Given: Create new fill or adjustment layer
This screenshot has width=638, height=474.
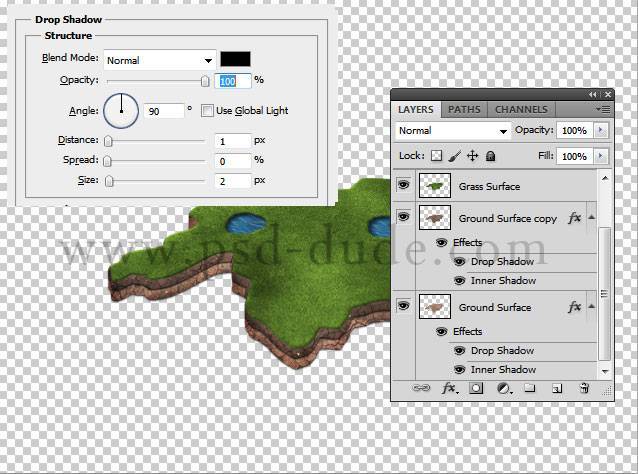Looking at the screenshot, I should (x=504, y=389).
